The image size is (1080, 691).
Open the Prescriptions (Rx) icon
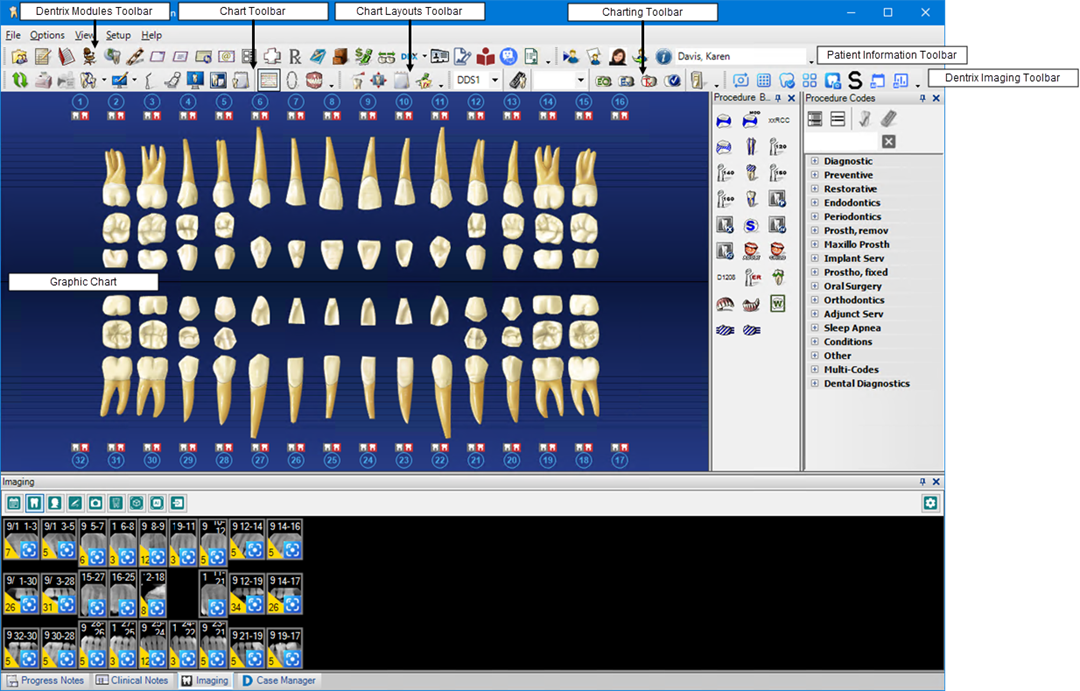click(295, 57)
